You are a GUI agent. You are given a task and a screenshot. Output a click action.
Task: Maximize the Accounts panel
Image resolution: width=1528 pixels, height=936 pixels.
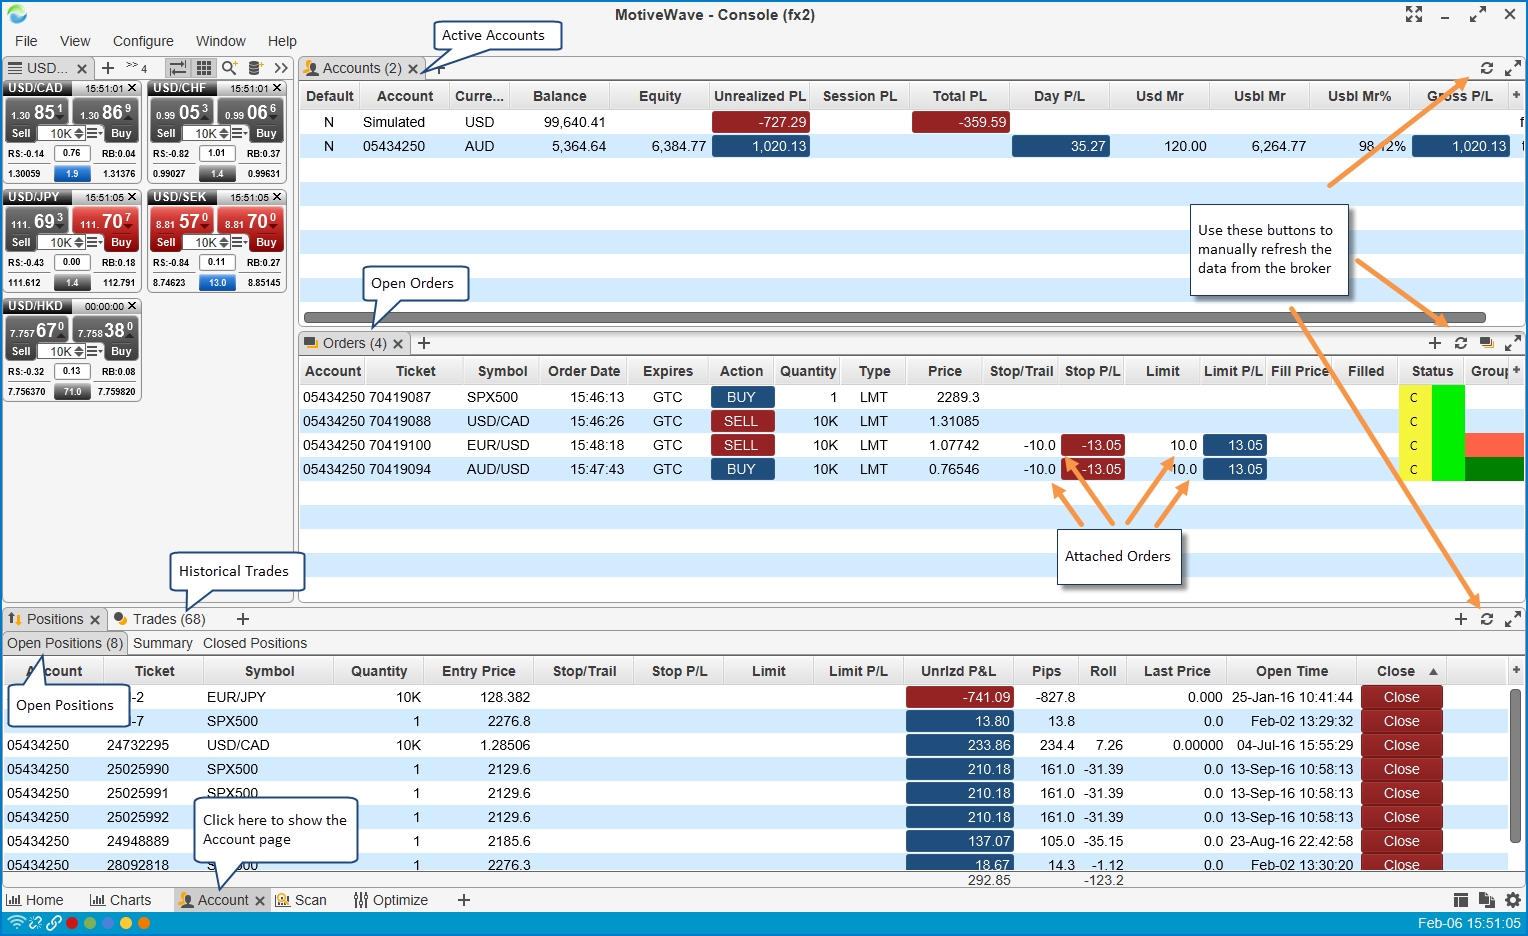(1513, 68)
